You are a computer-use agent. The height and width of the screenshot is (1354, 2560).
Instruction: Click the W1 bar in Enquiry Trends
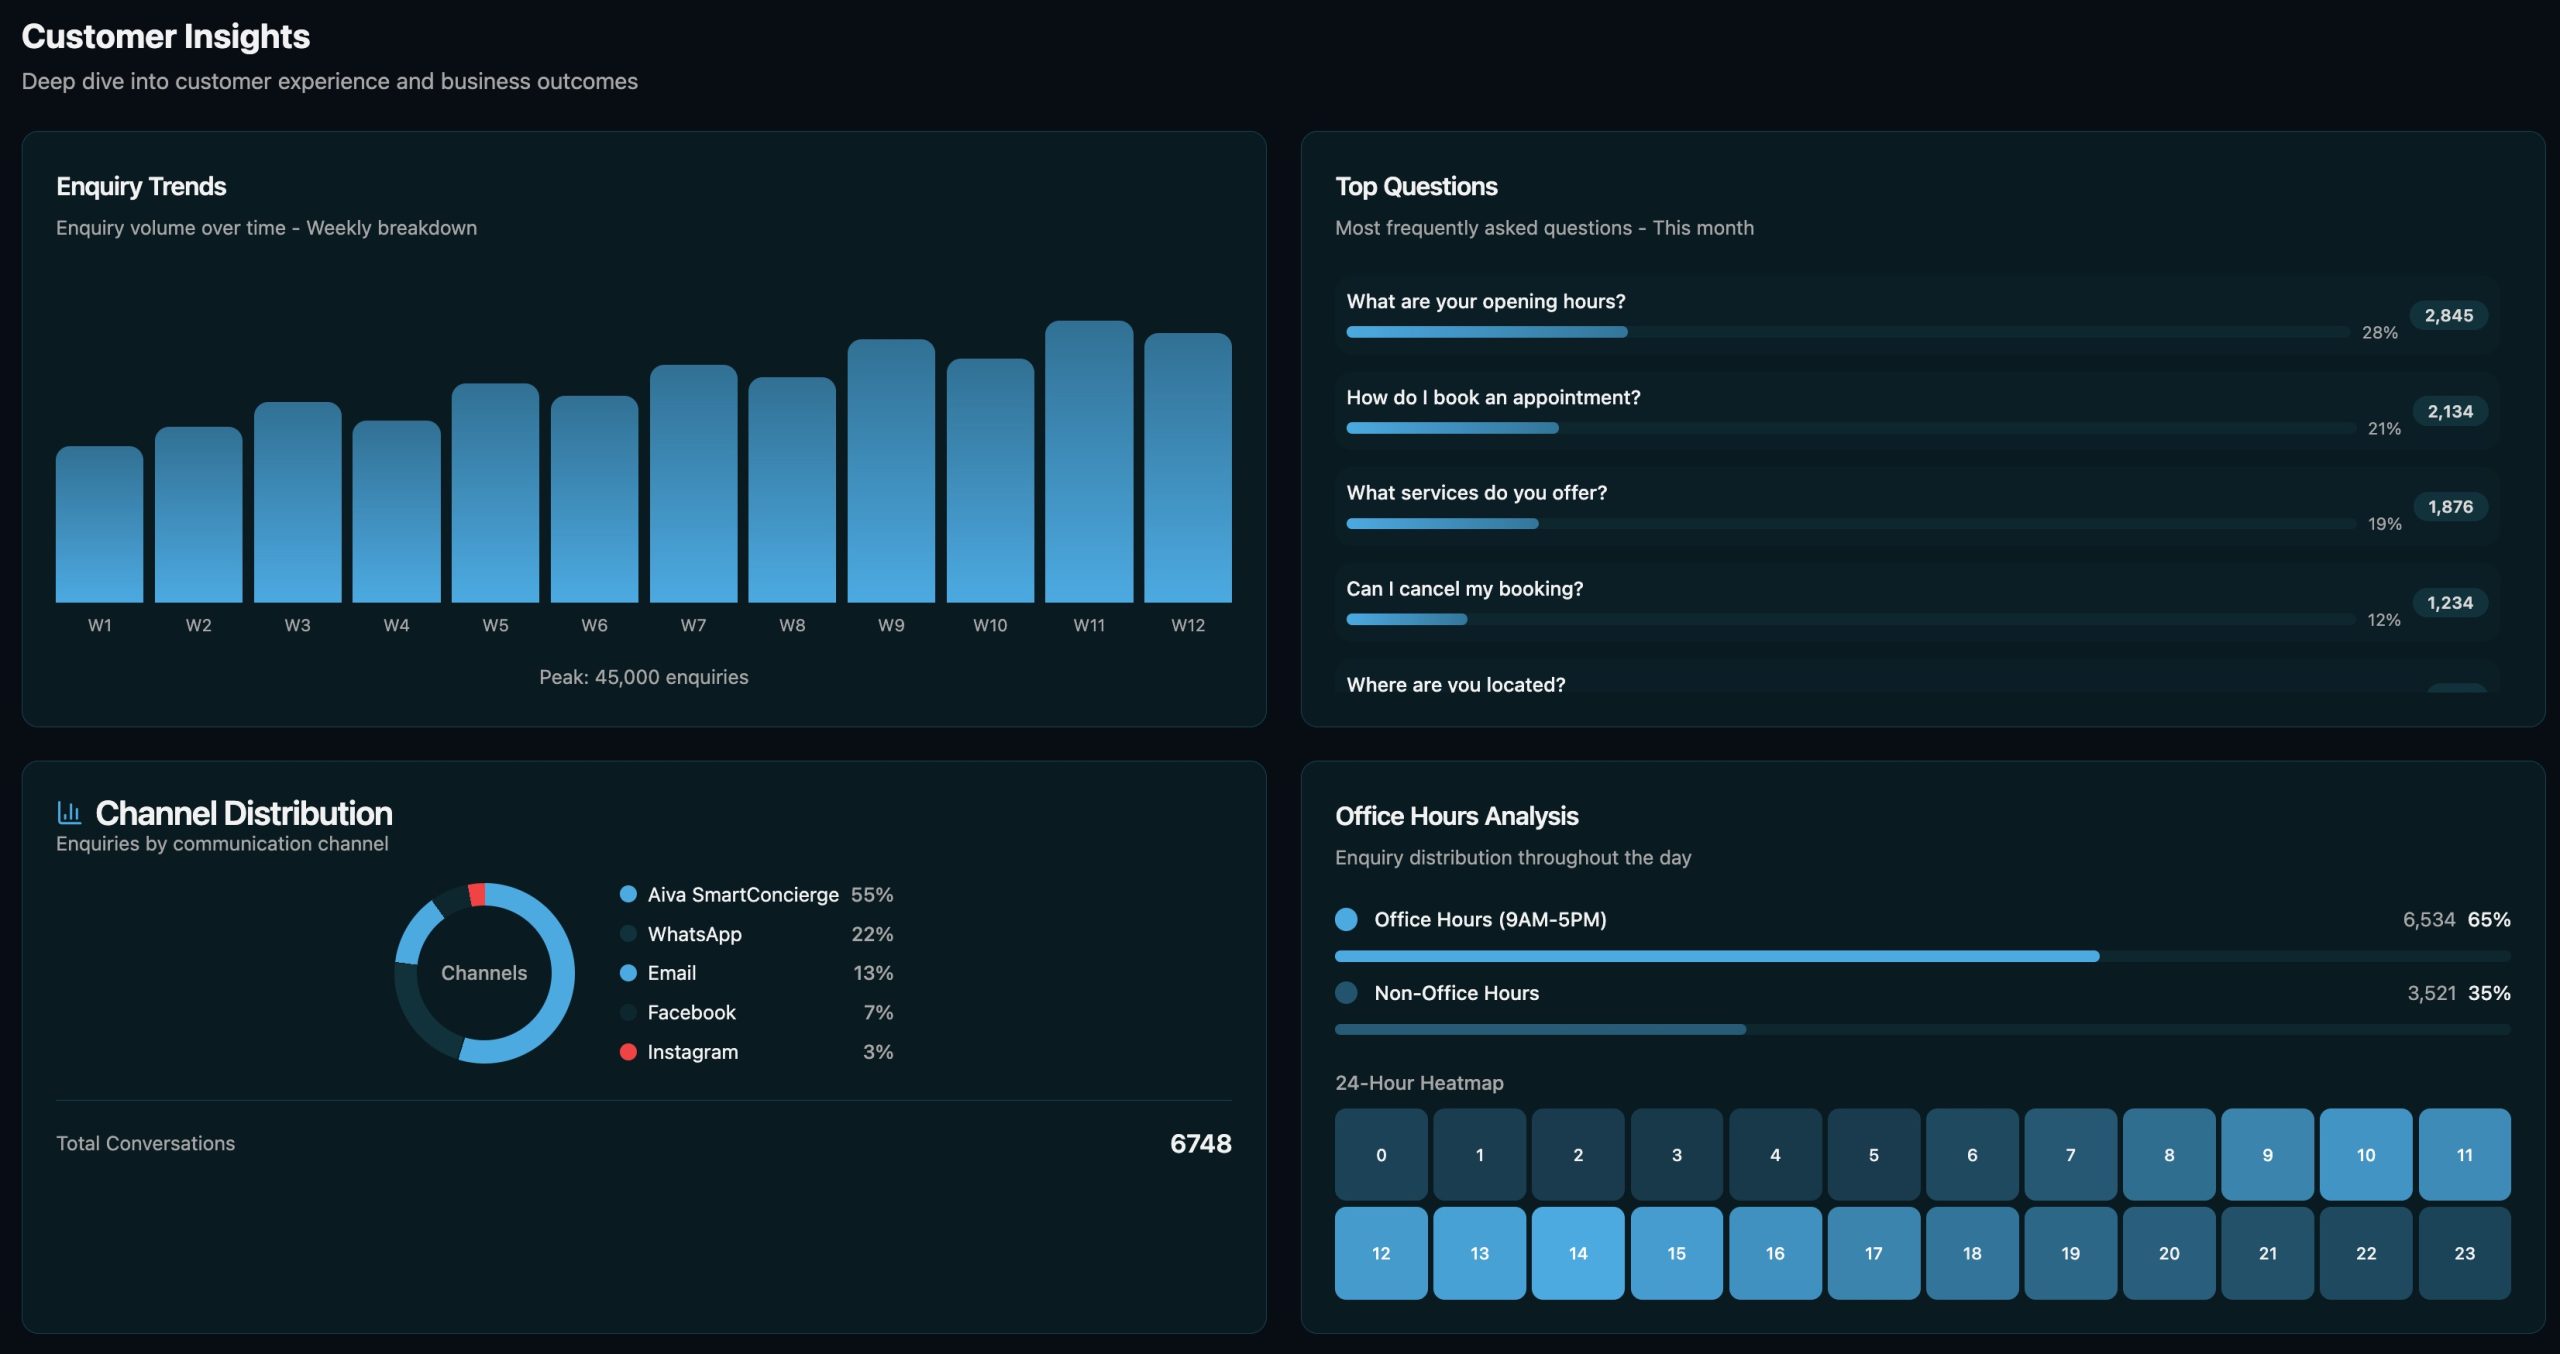[99, 524]
